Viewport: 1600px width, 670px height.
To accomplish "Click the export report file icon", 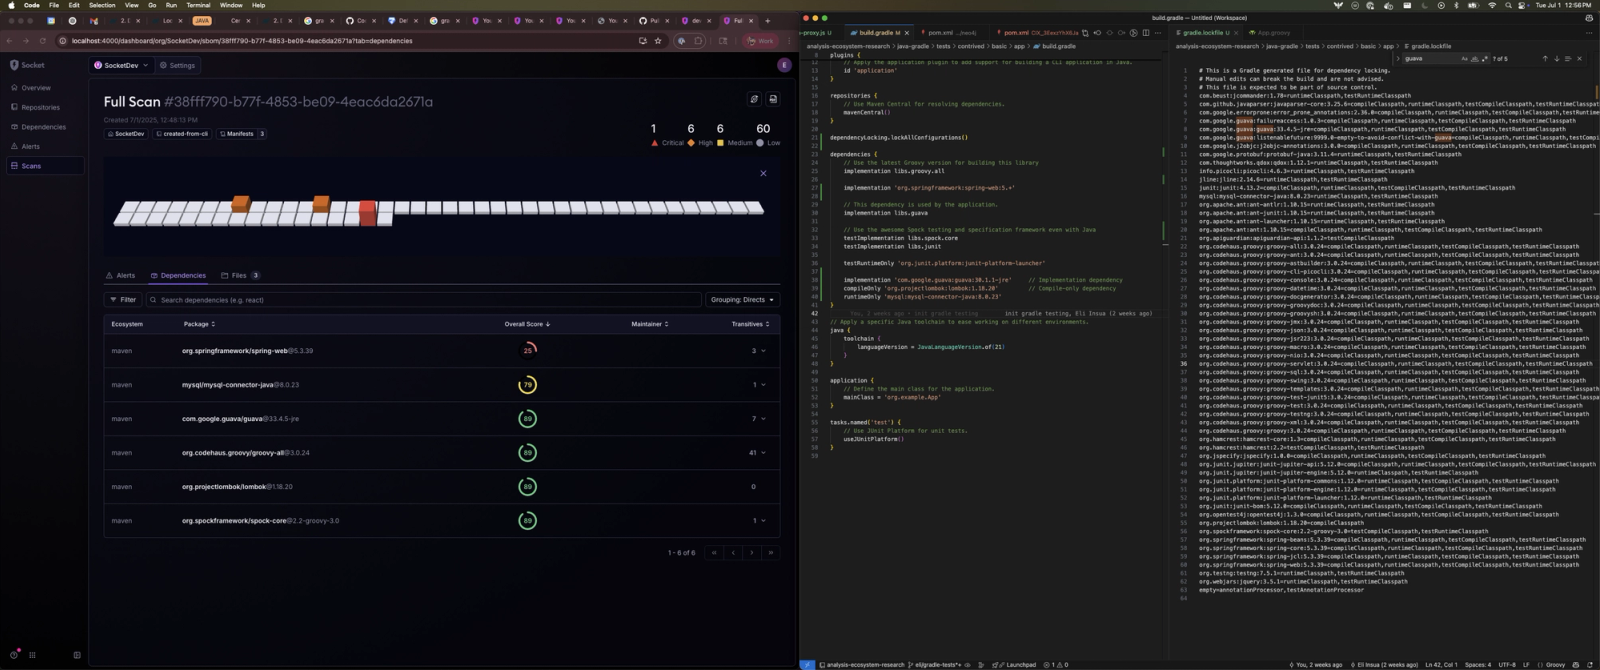I will pos(773,99).
